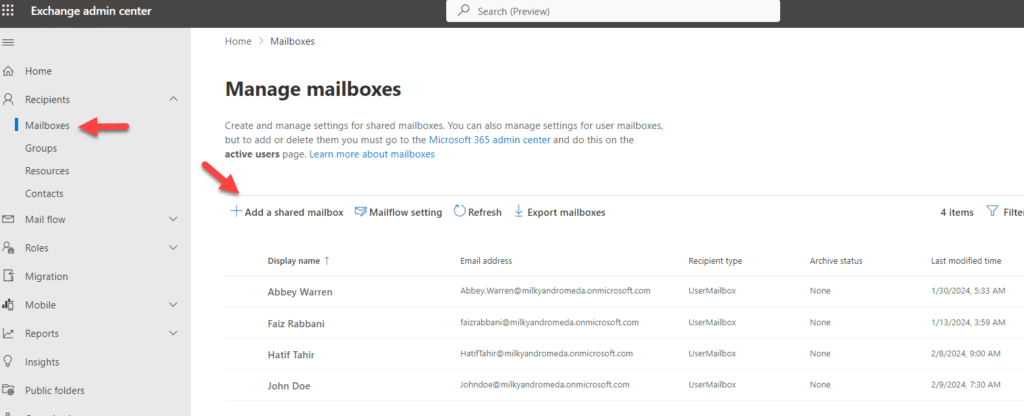Open Faiz Rabbani mailbox
The width and height of the screenshot is (1024, 416).
tap(296, 323)
